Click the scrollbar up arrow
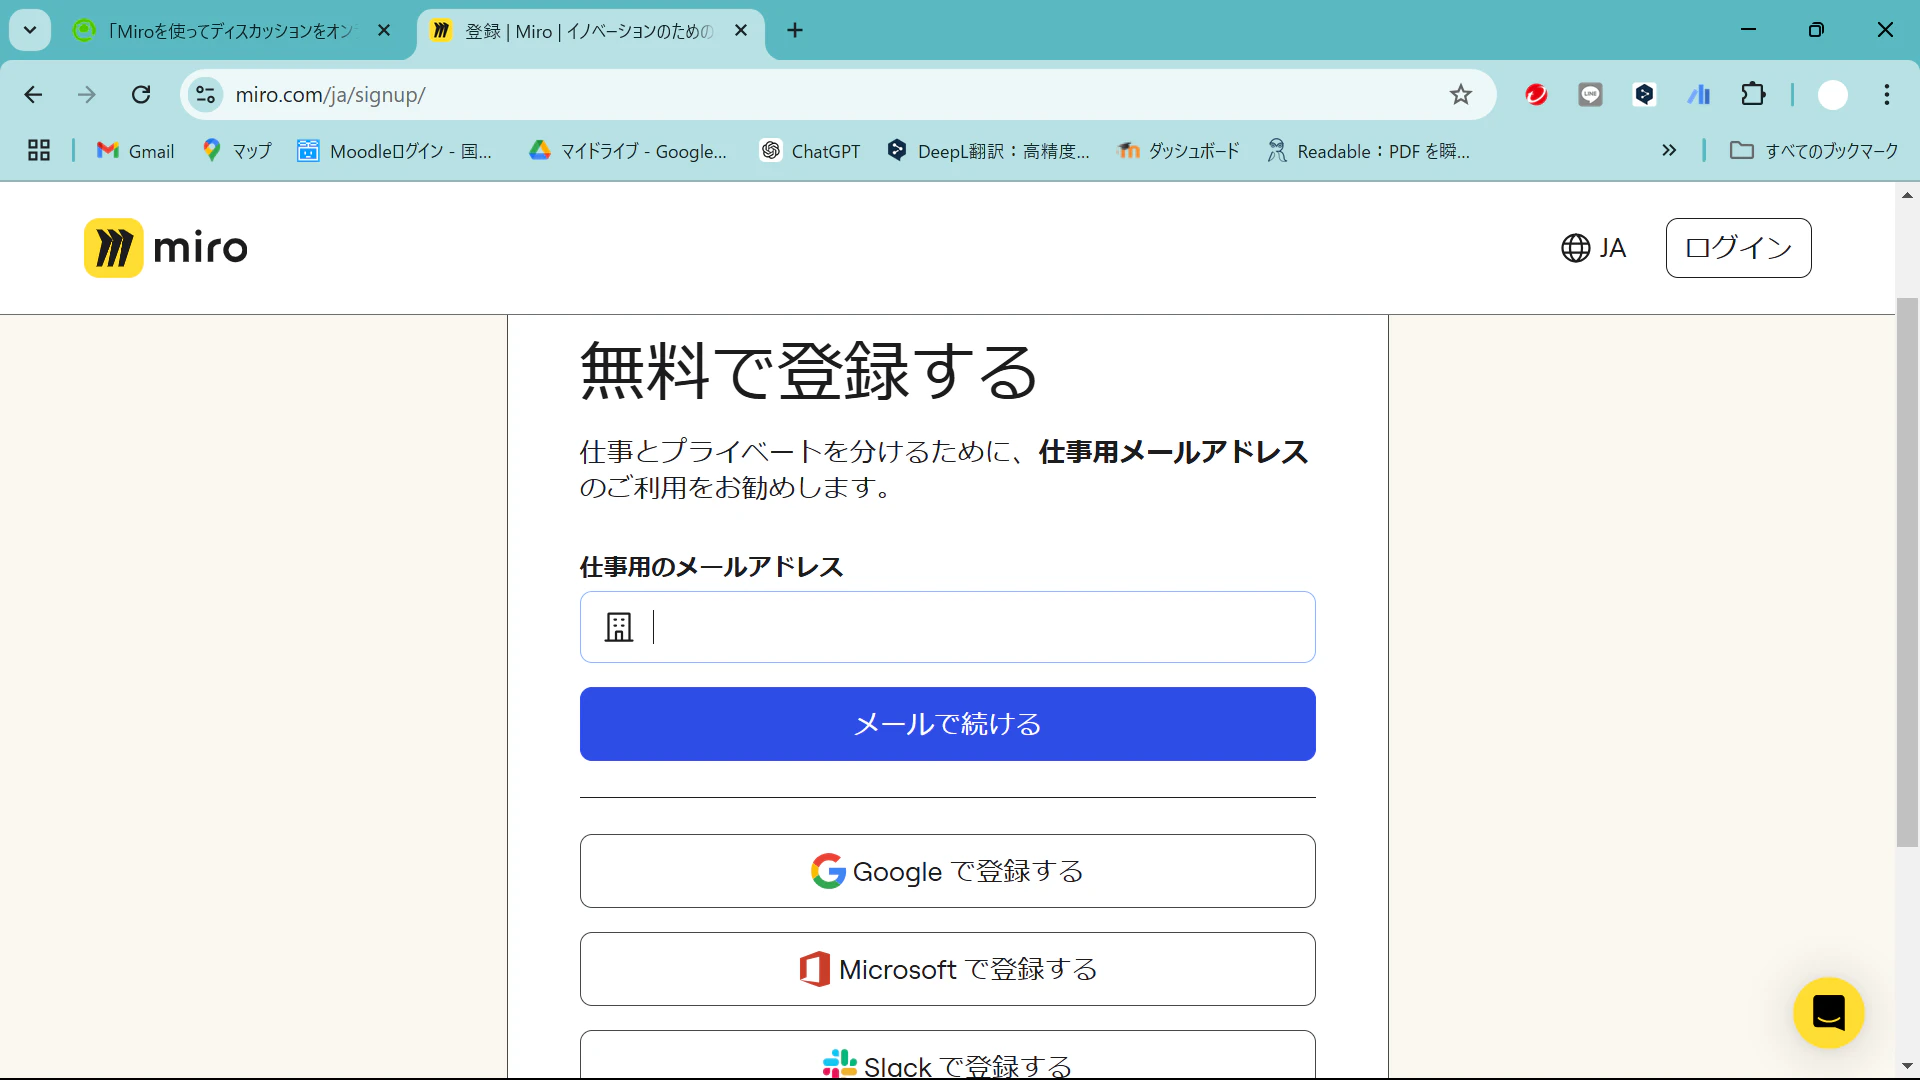 coord(1907,195)
